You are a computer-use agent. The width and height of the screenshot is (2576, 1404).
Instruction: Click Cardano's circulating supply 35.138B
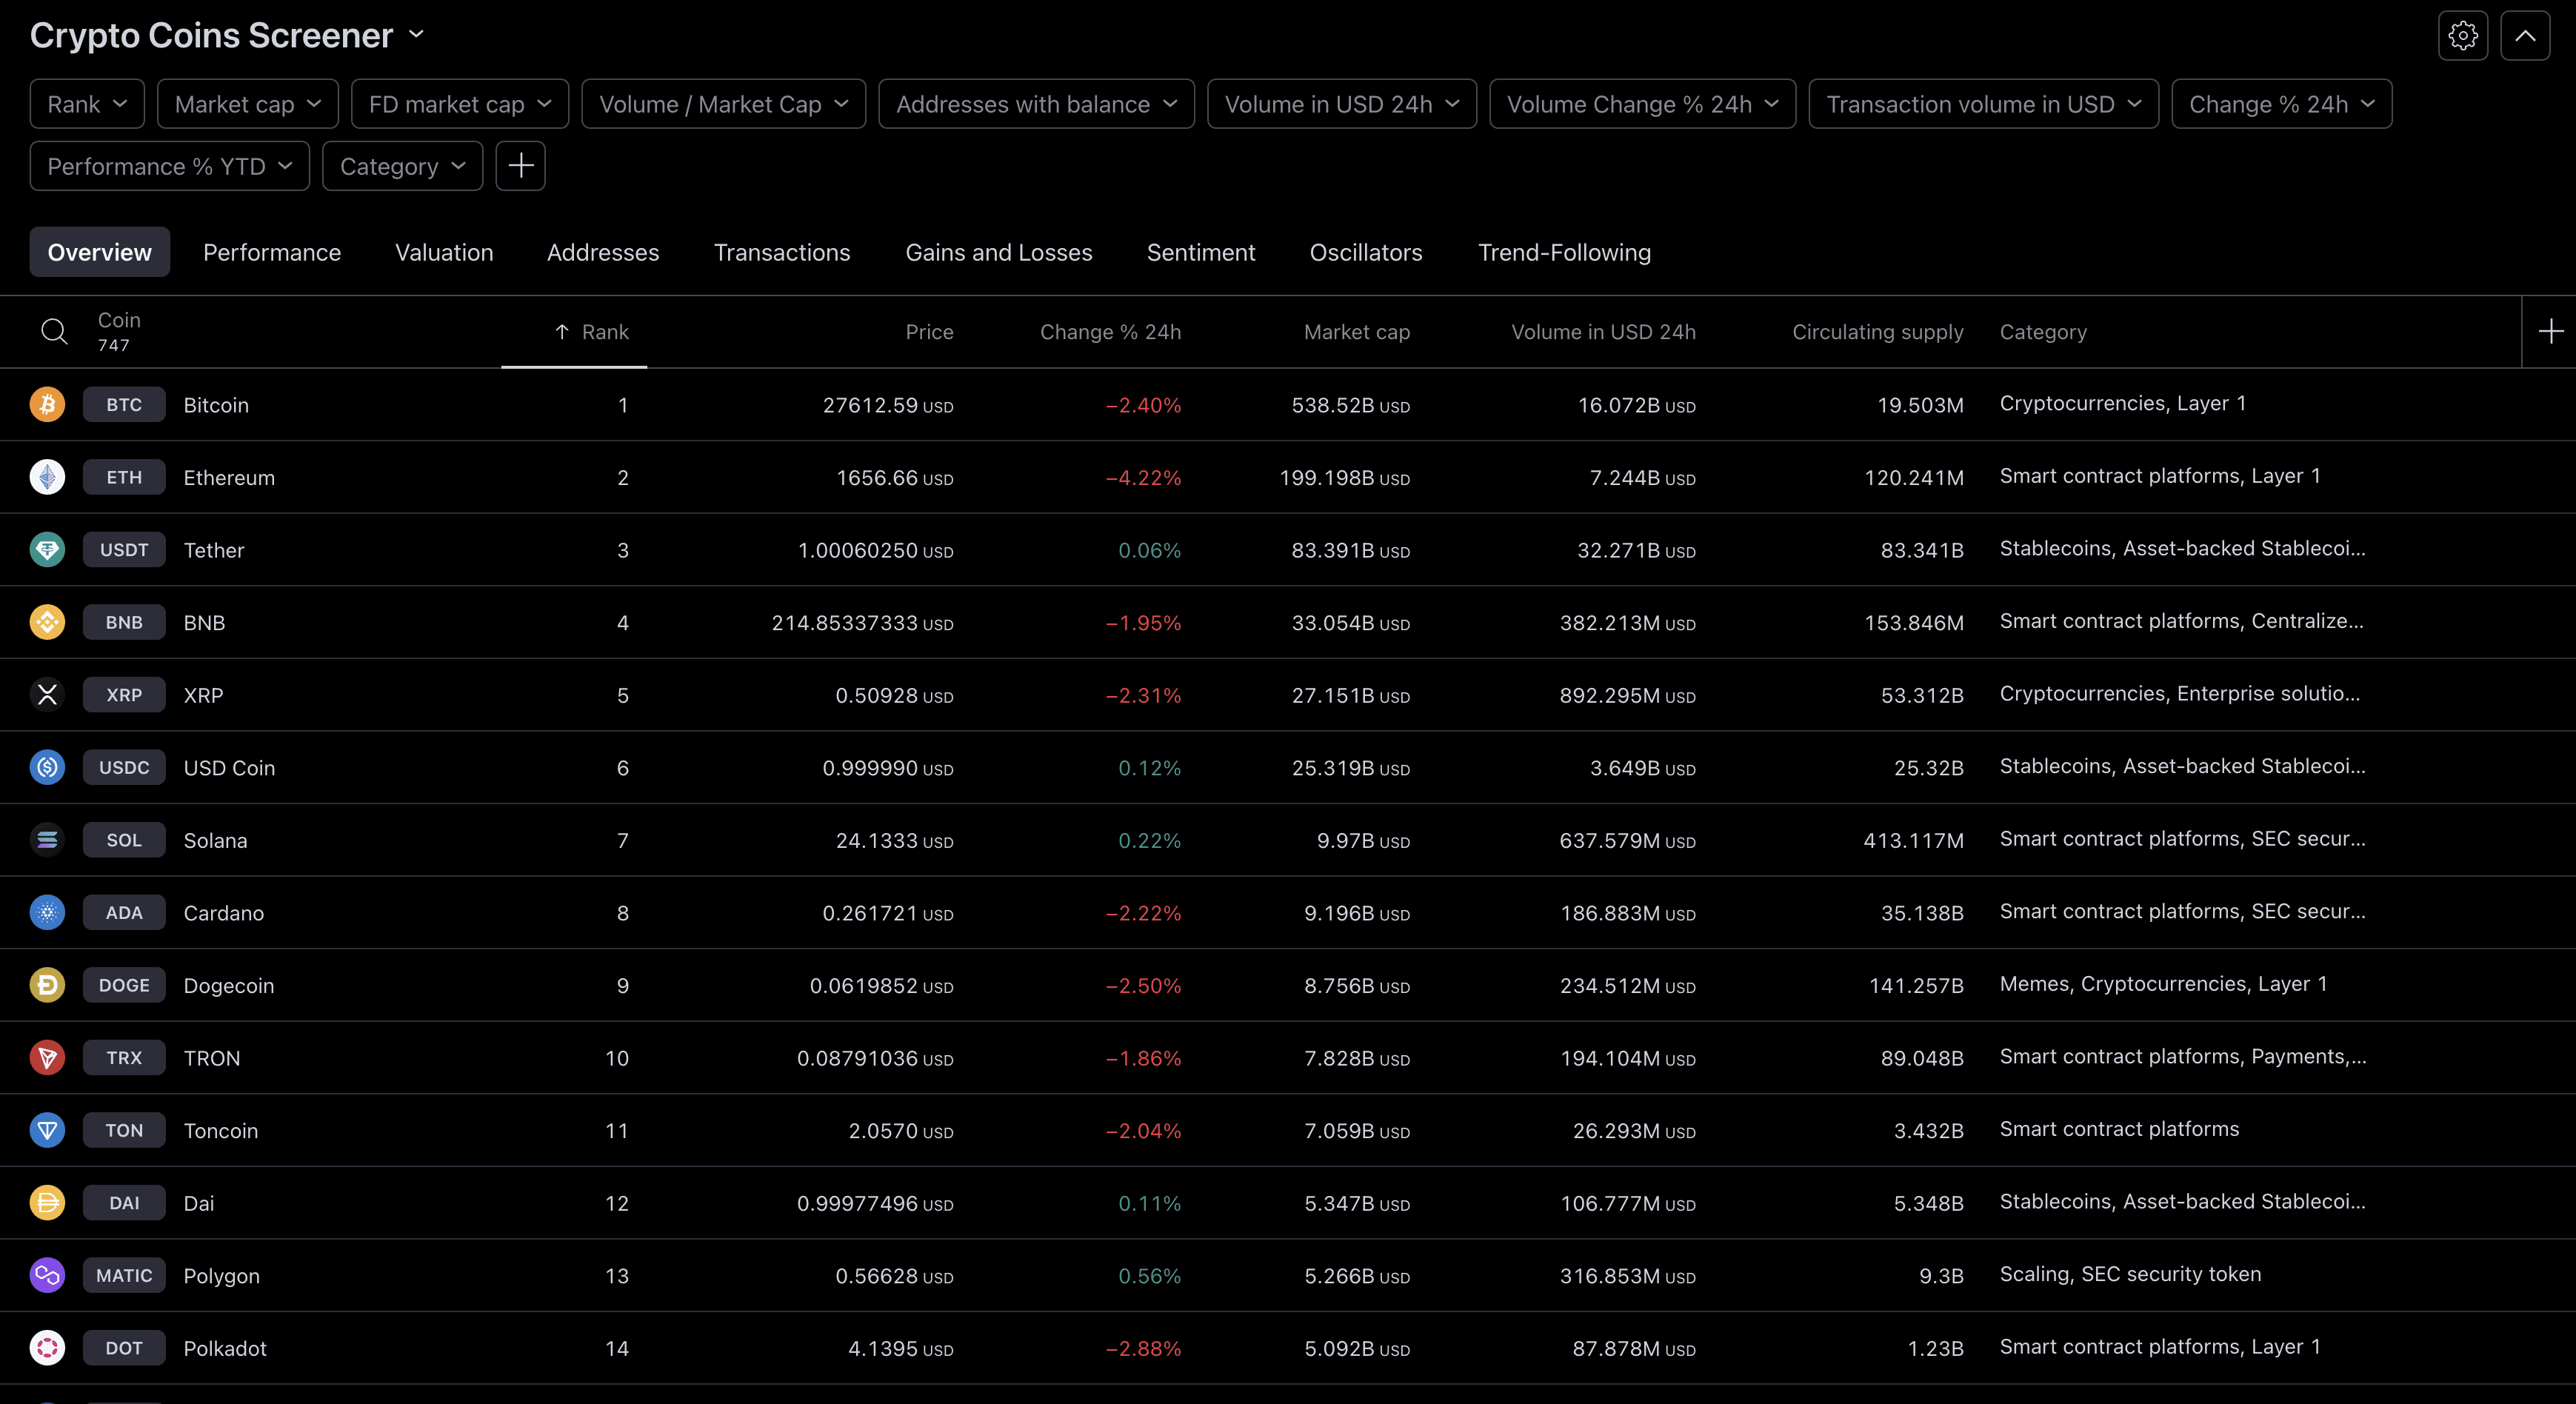click(1922, 913)
